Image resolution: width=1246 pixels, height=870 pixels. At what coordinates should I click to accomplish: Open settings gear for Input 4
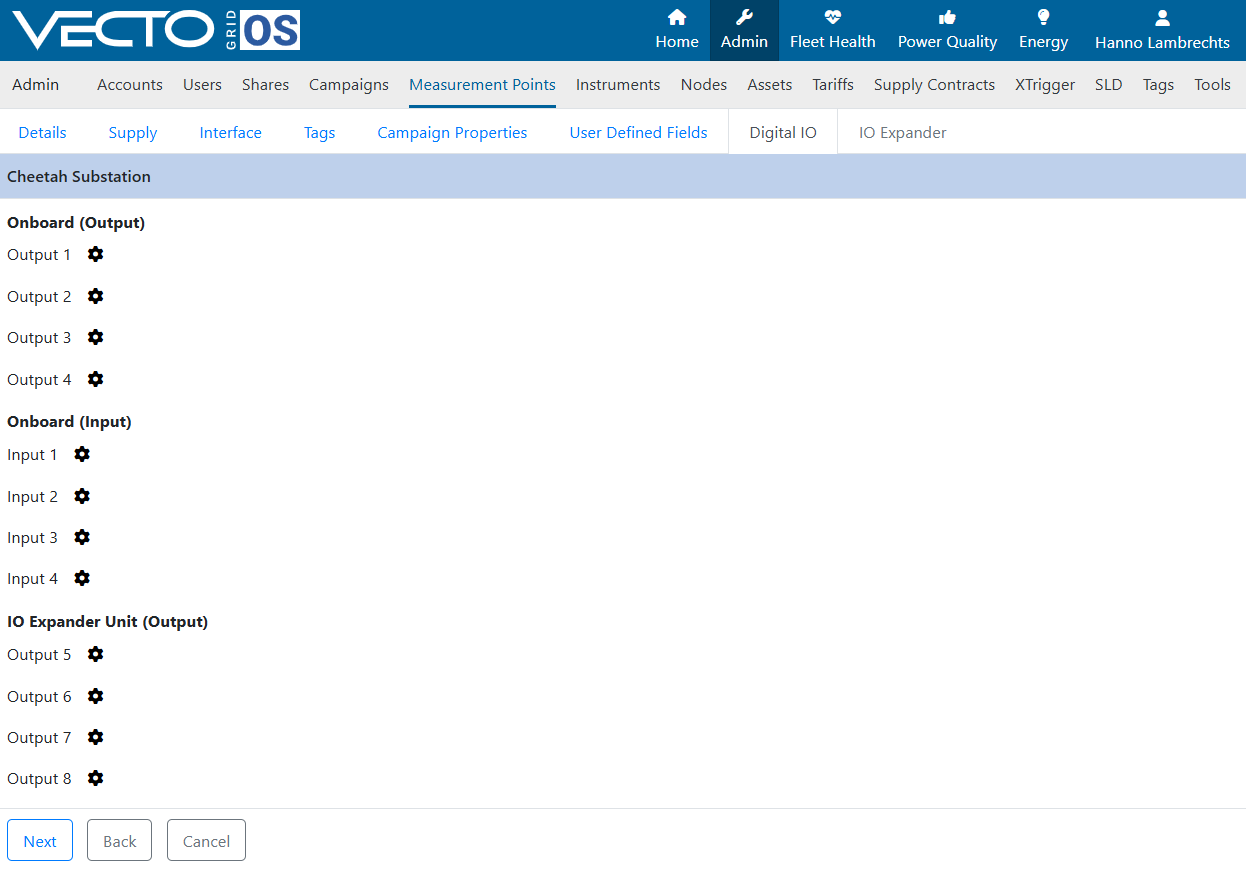click(x=82, y=578)
